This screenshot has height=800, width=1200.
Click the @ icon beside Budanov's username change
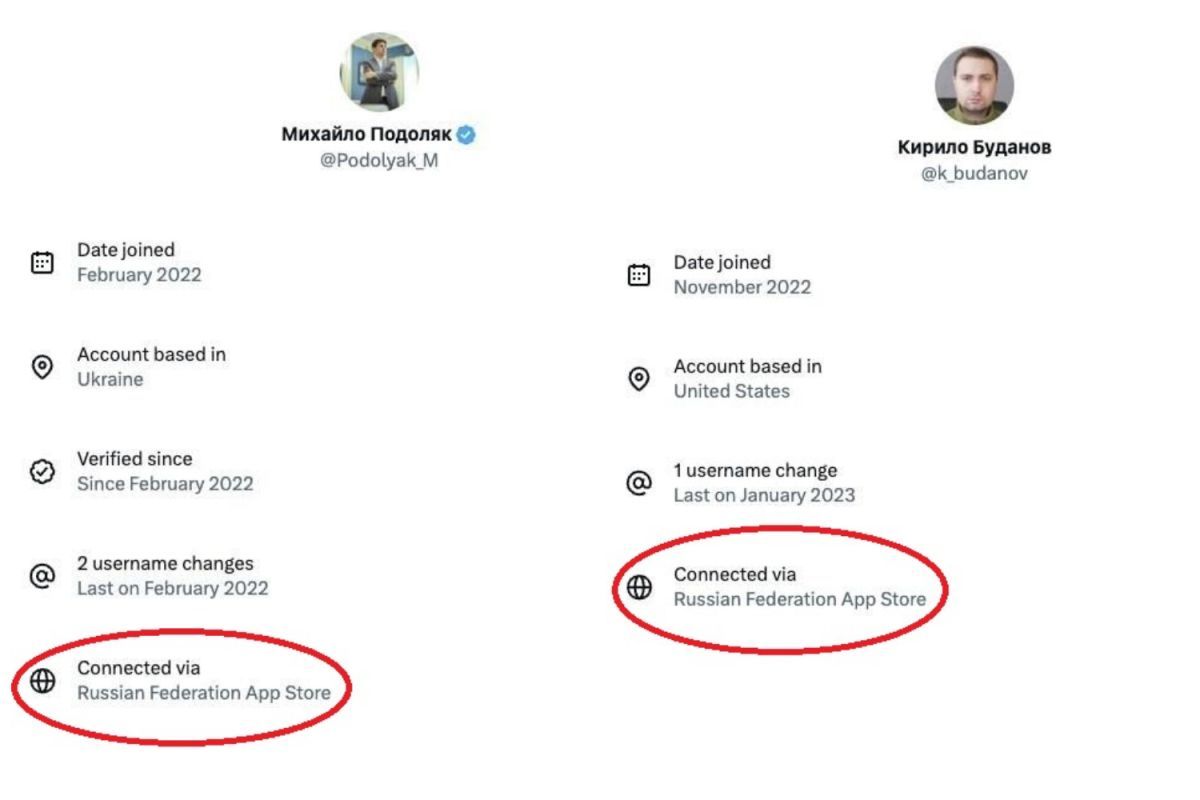tap(639, 484)
